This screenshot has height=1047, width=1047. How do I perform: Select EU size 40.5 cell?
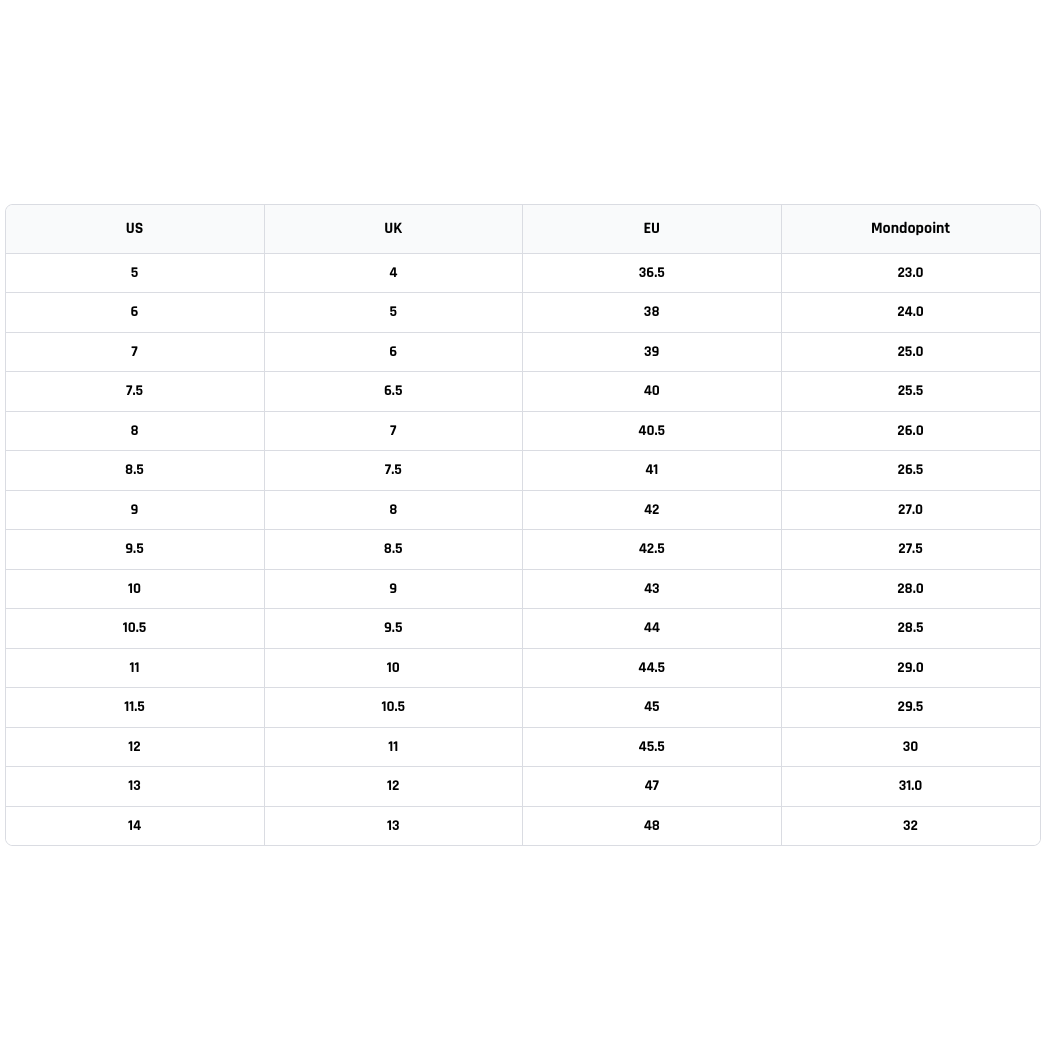pyautogui.click(x=651, y=430)
